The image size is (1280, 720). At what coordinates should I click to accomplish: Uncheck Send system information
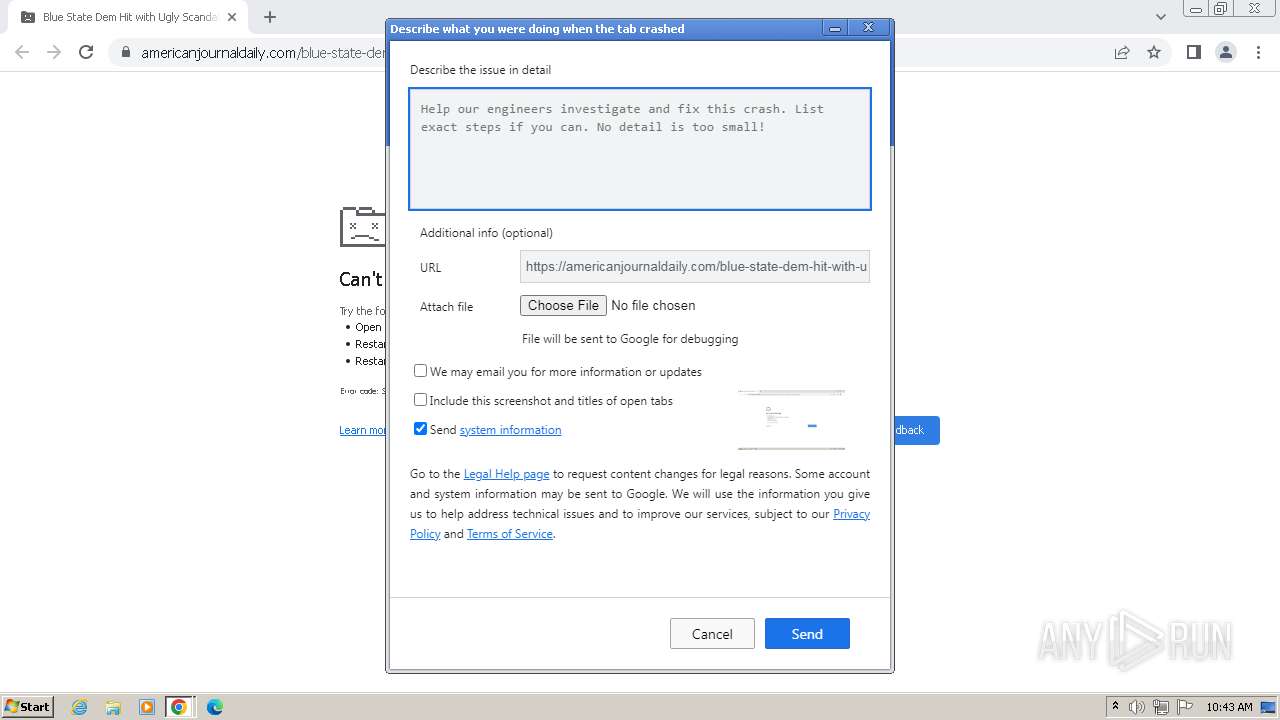pos(421,429)
